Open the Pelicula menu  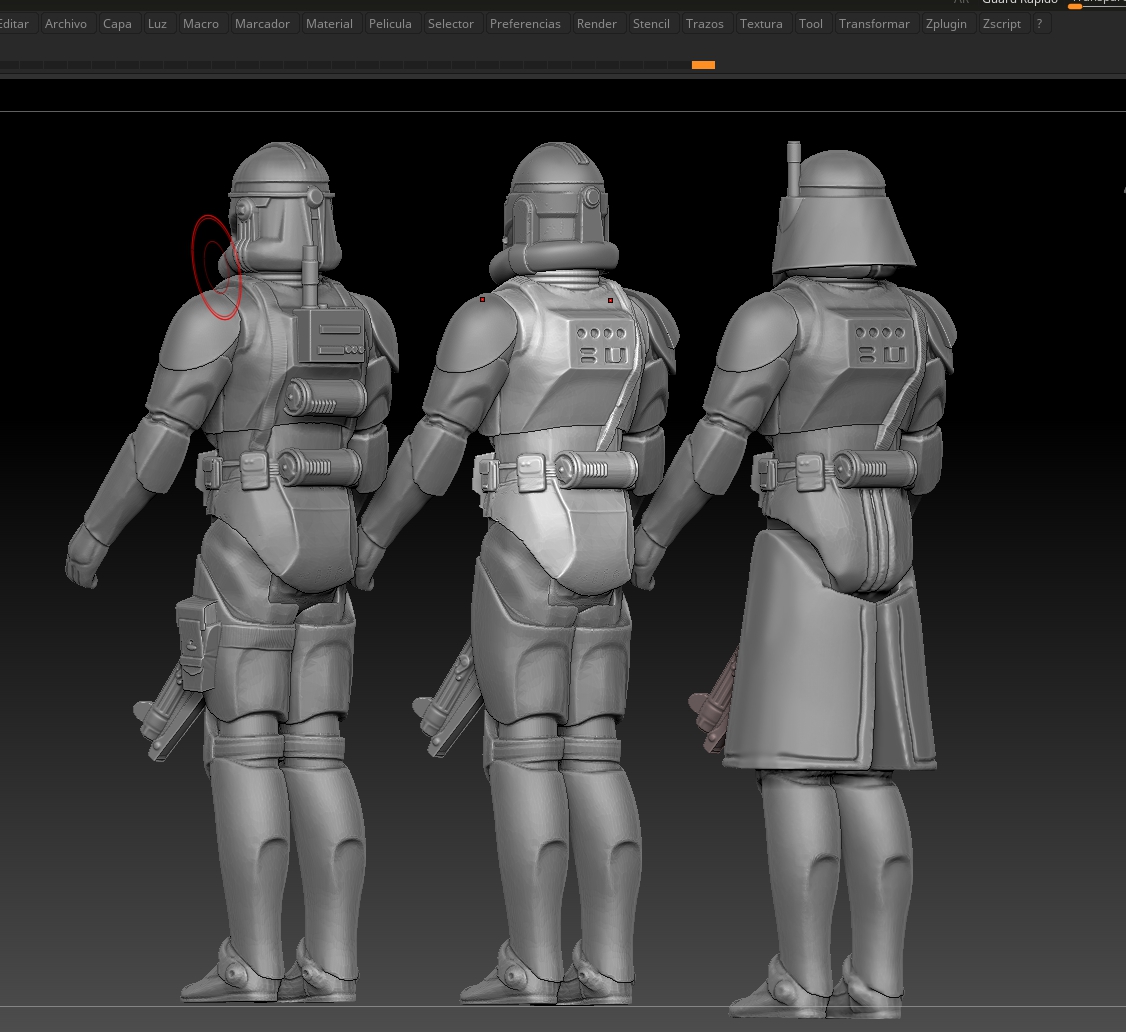pyautogui.click(x=390, y=24)
